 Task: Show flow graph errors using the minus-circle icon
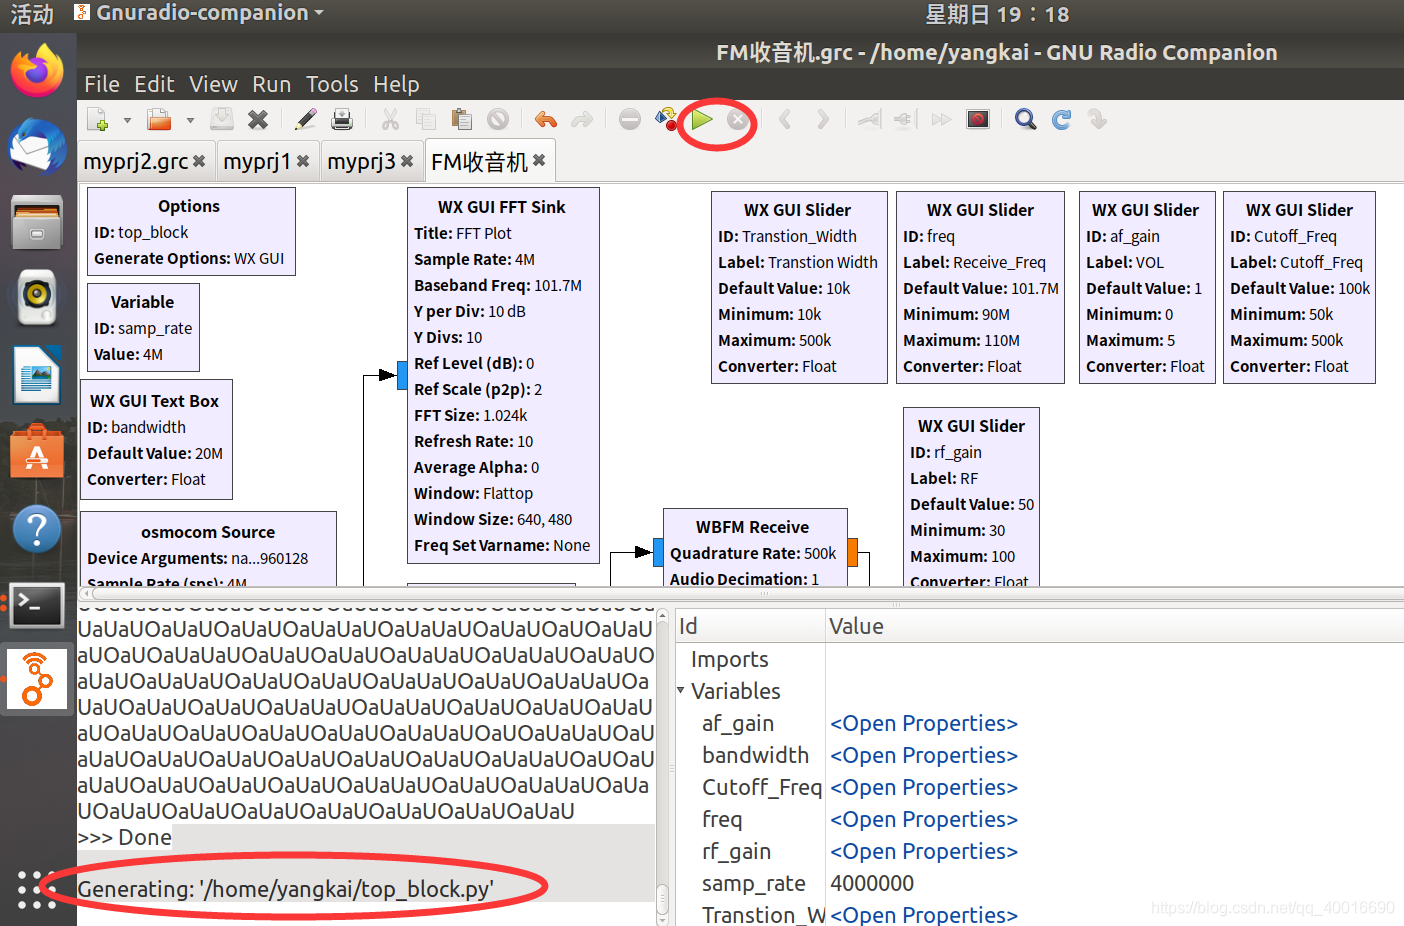[630, 120]
